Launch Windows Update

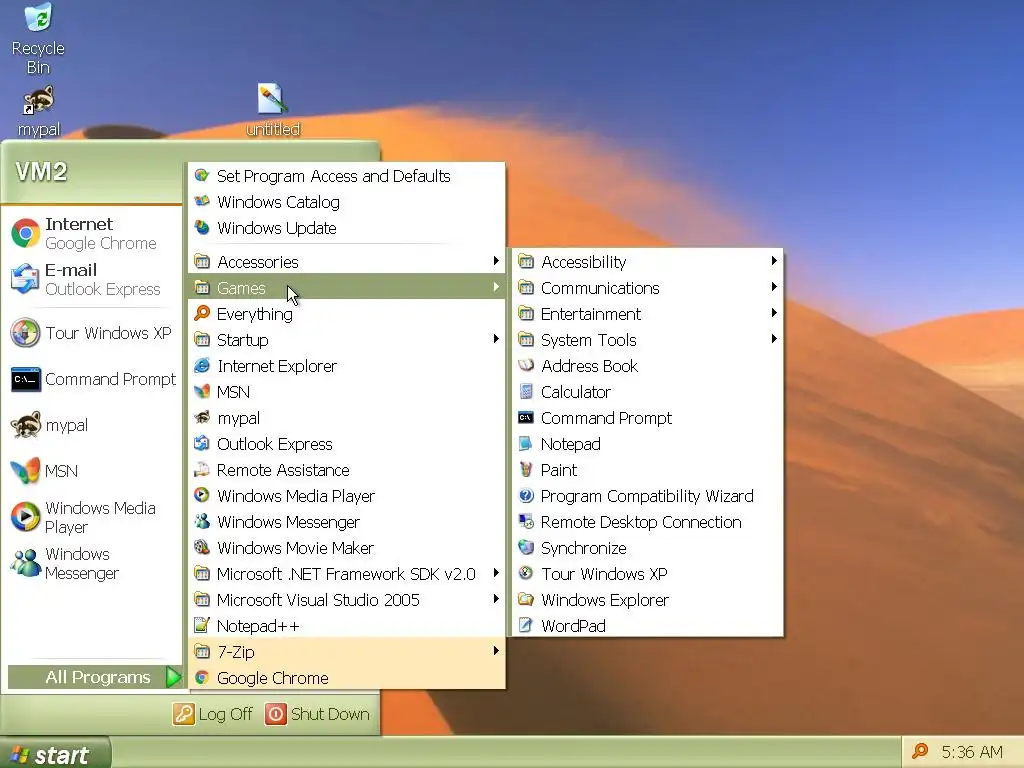(347, 228)
